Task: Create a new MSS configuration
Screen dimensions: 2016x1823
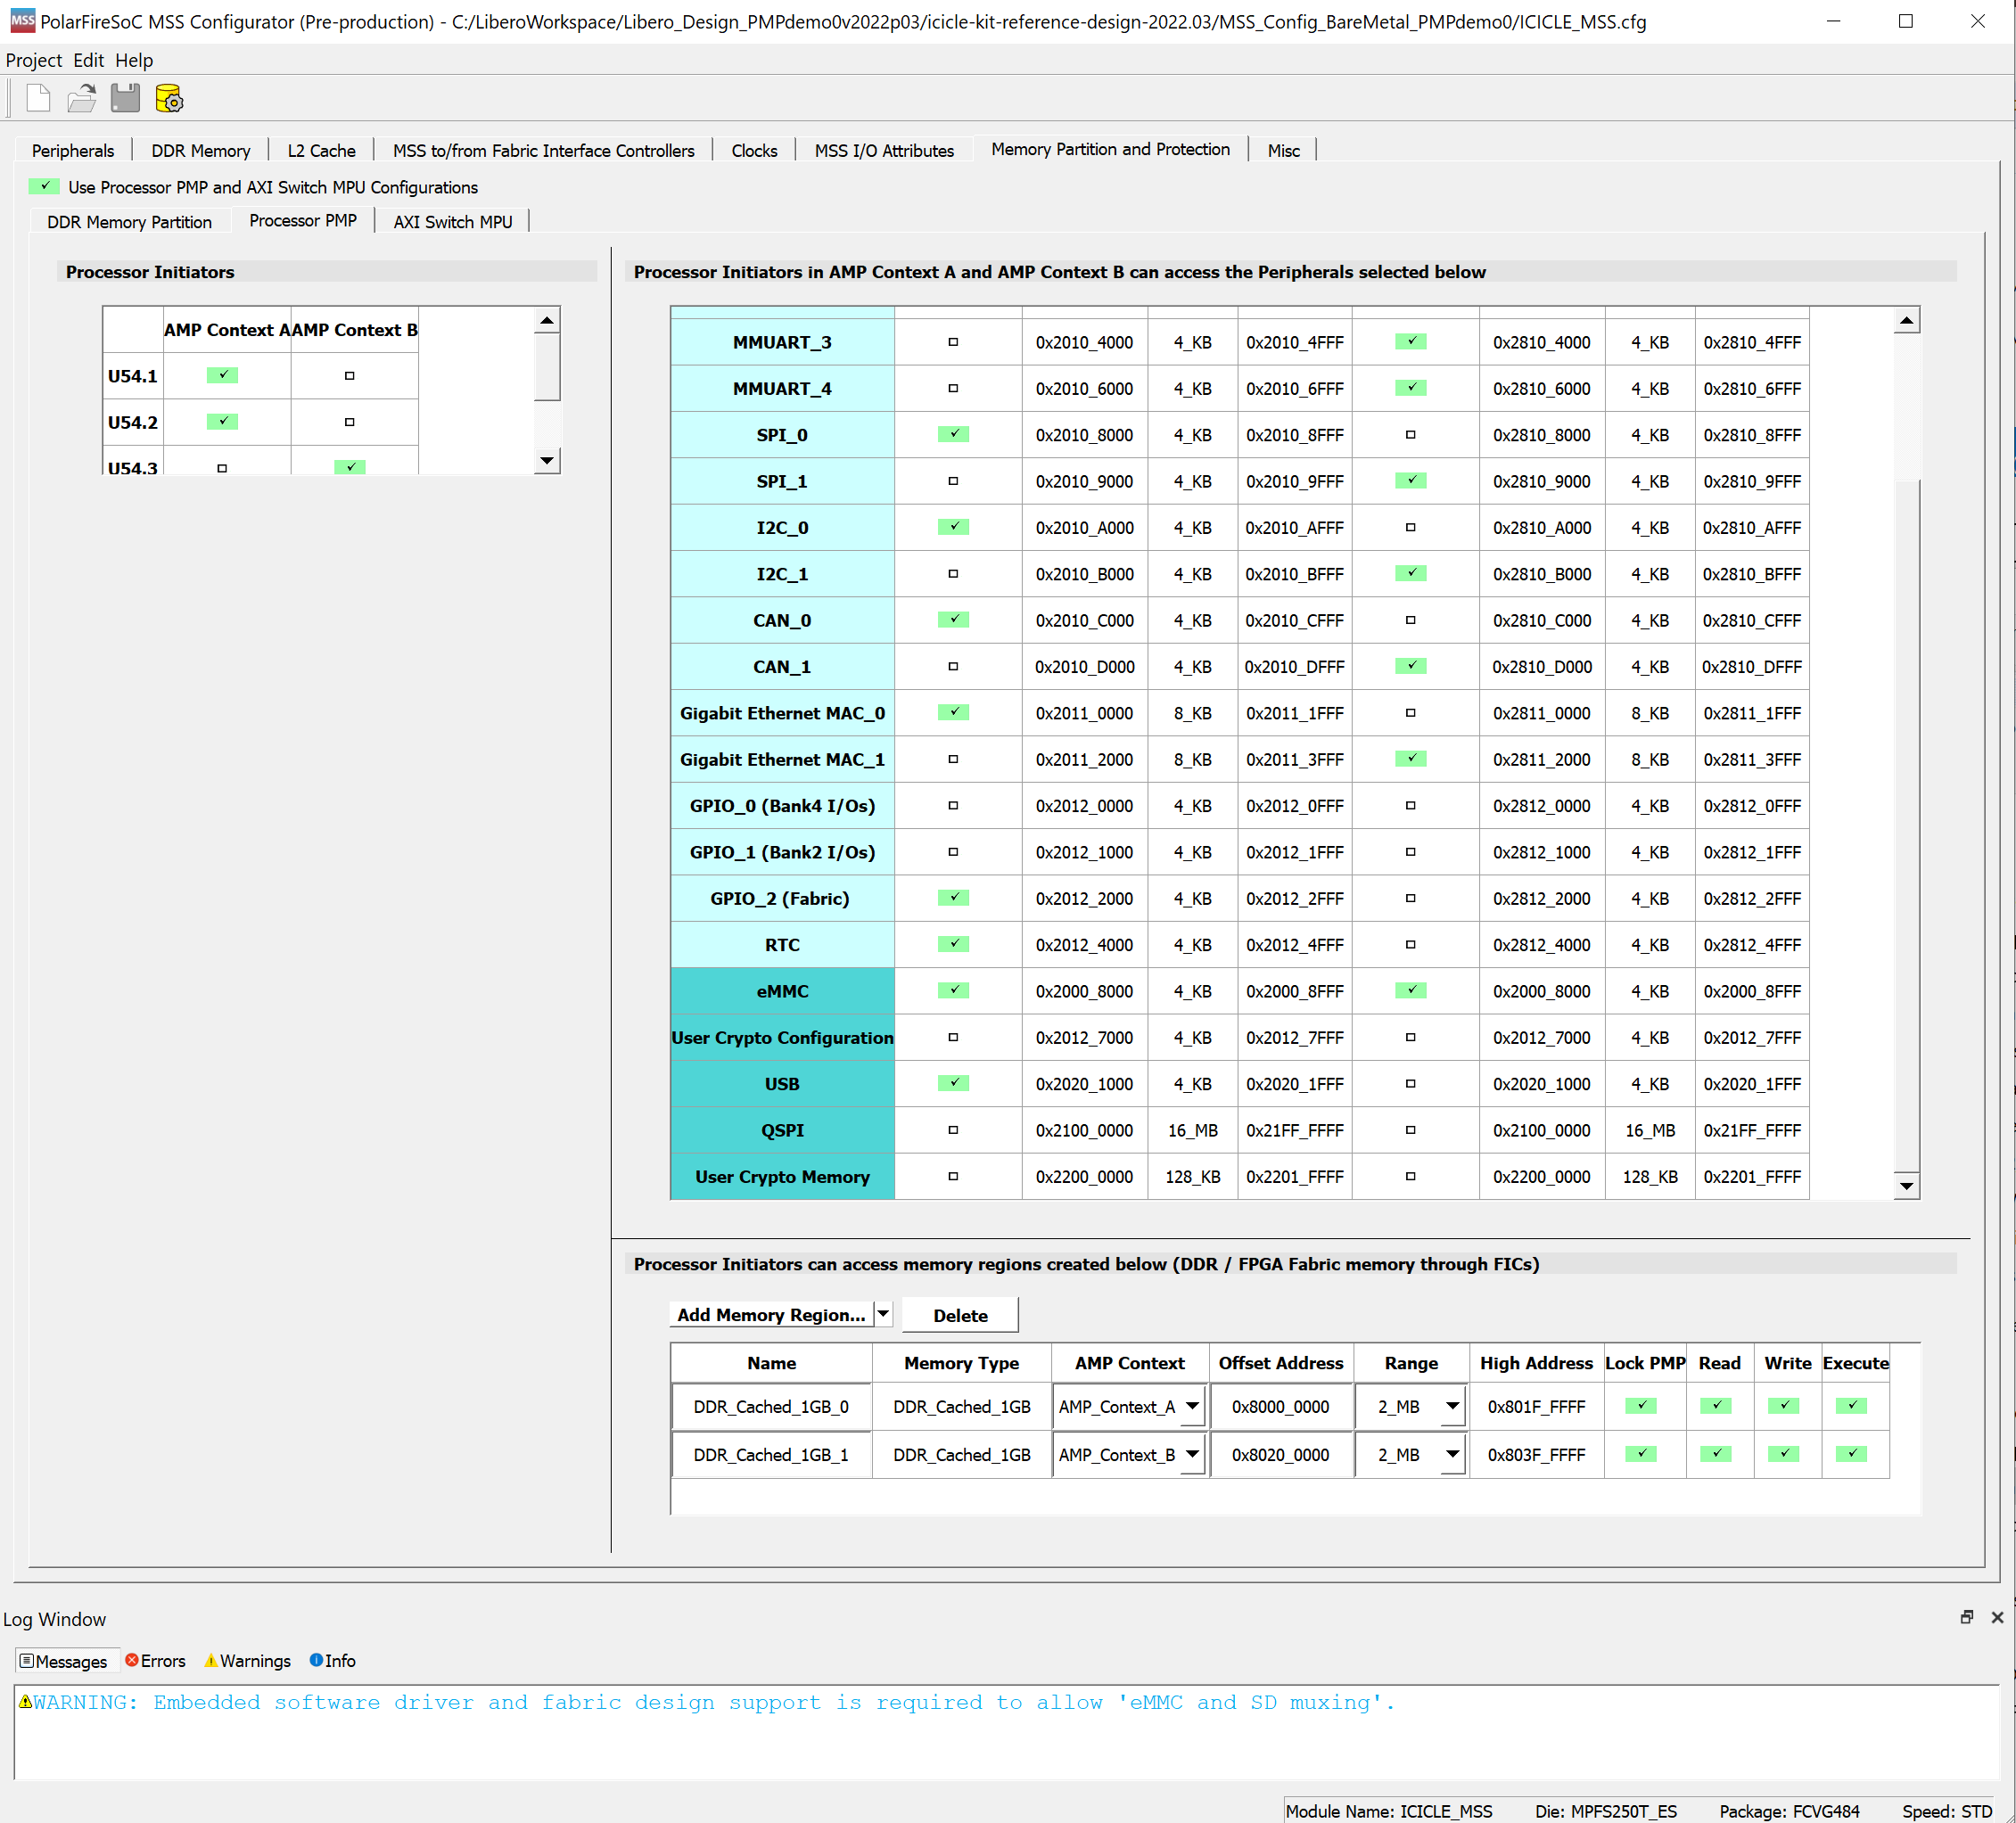Action: point(37,98)
